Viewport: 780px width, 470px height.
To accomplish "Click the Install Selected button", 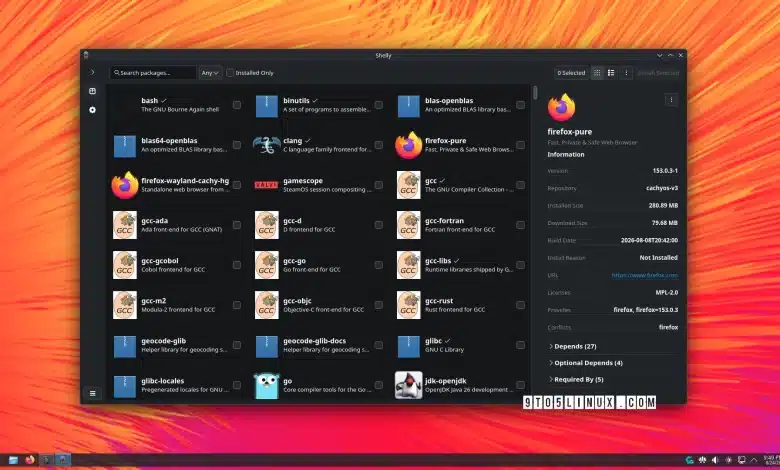I will pyautogui.click(x=658, y=73).
